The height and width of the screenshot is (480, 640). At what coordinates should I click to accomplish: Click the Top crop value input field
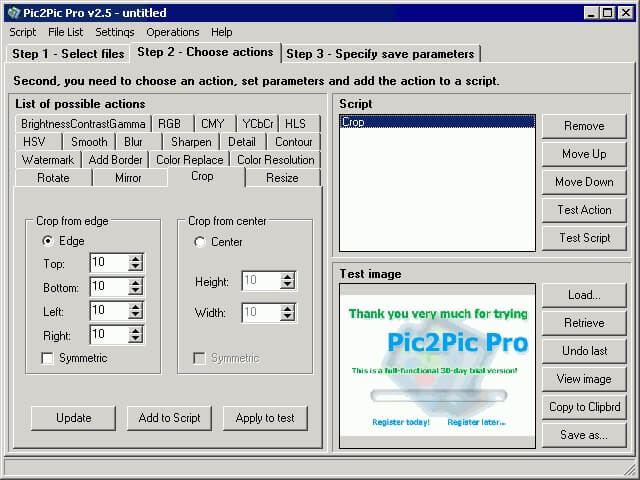[108, 263]
